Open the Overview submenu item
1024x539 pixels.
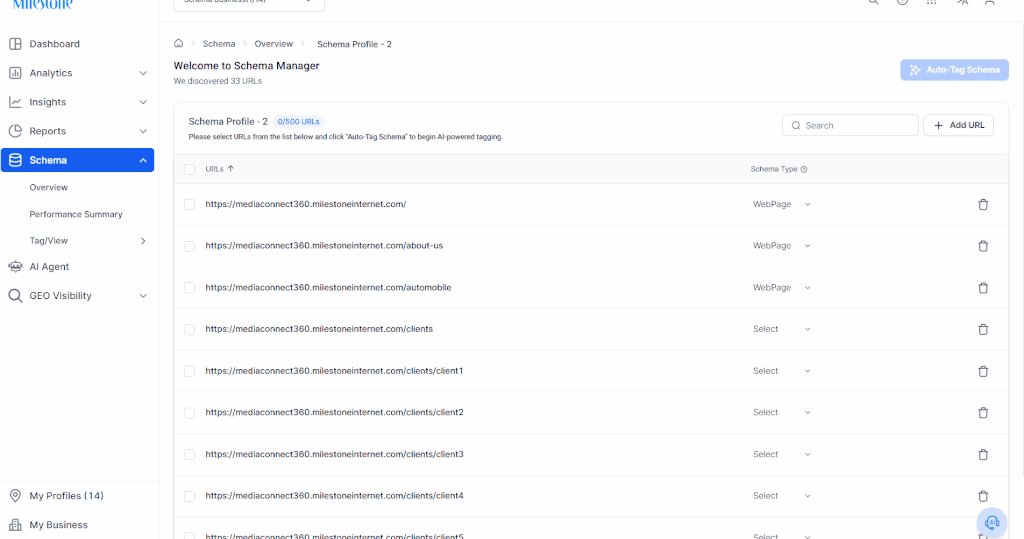(x=48, y=188)
